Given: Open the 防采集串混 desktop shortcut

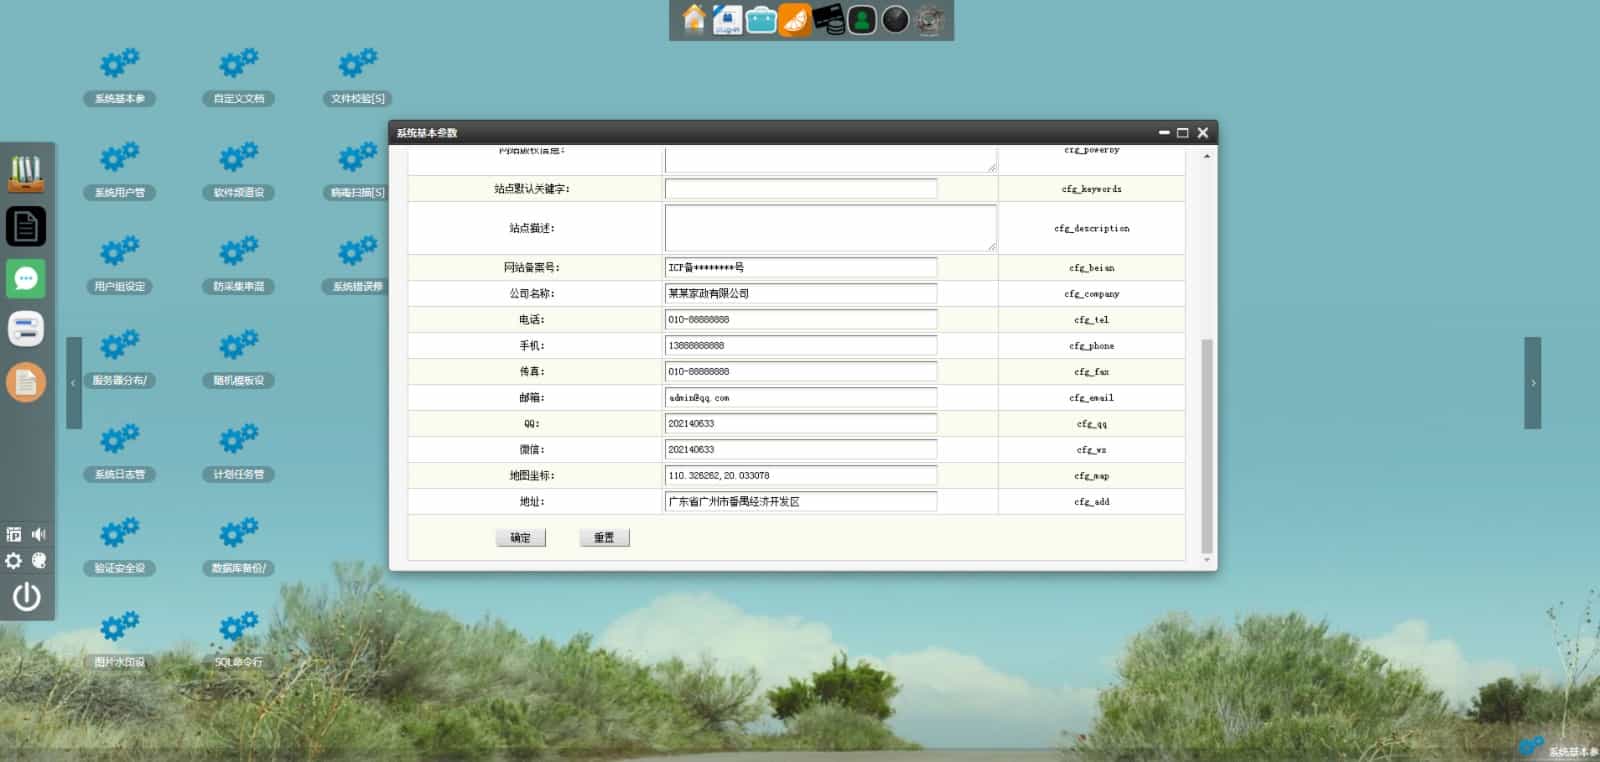Looking at the screenshot, I should coord(239,265).
